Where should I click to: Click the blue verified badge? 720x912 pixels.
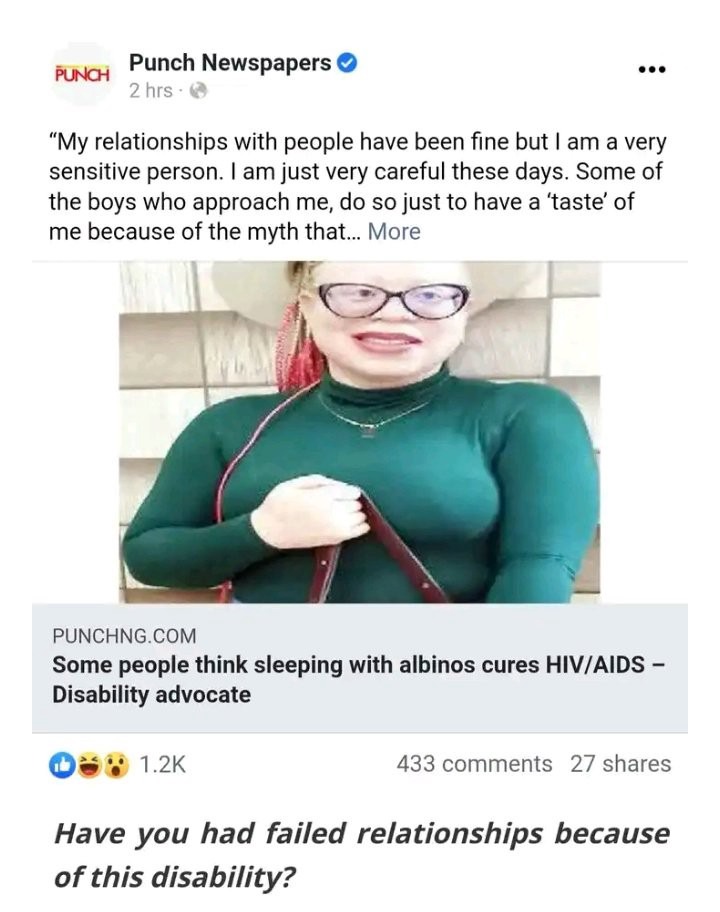(x=347, y=63)
